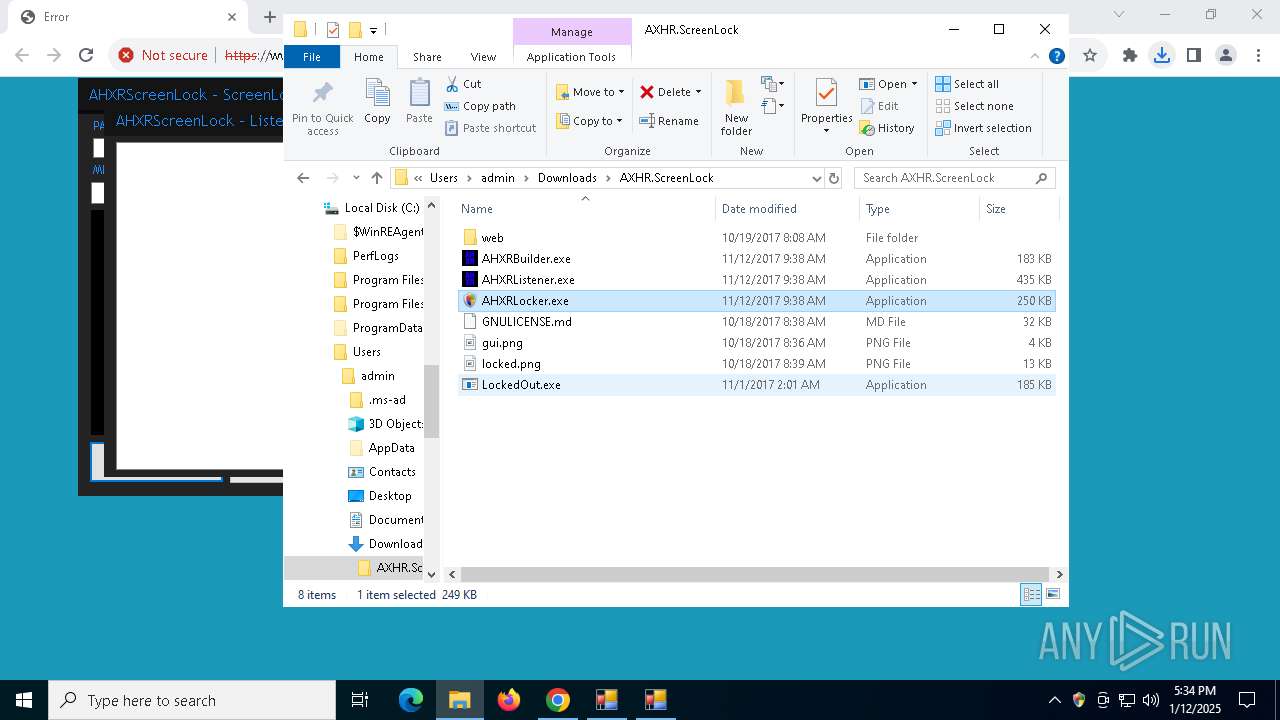The image size is (1280, 720).
Task: Open file History in ribbon
Action: 887,128
